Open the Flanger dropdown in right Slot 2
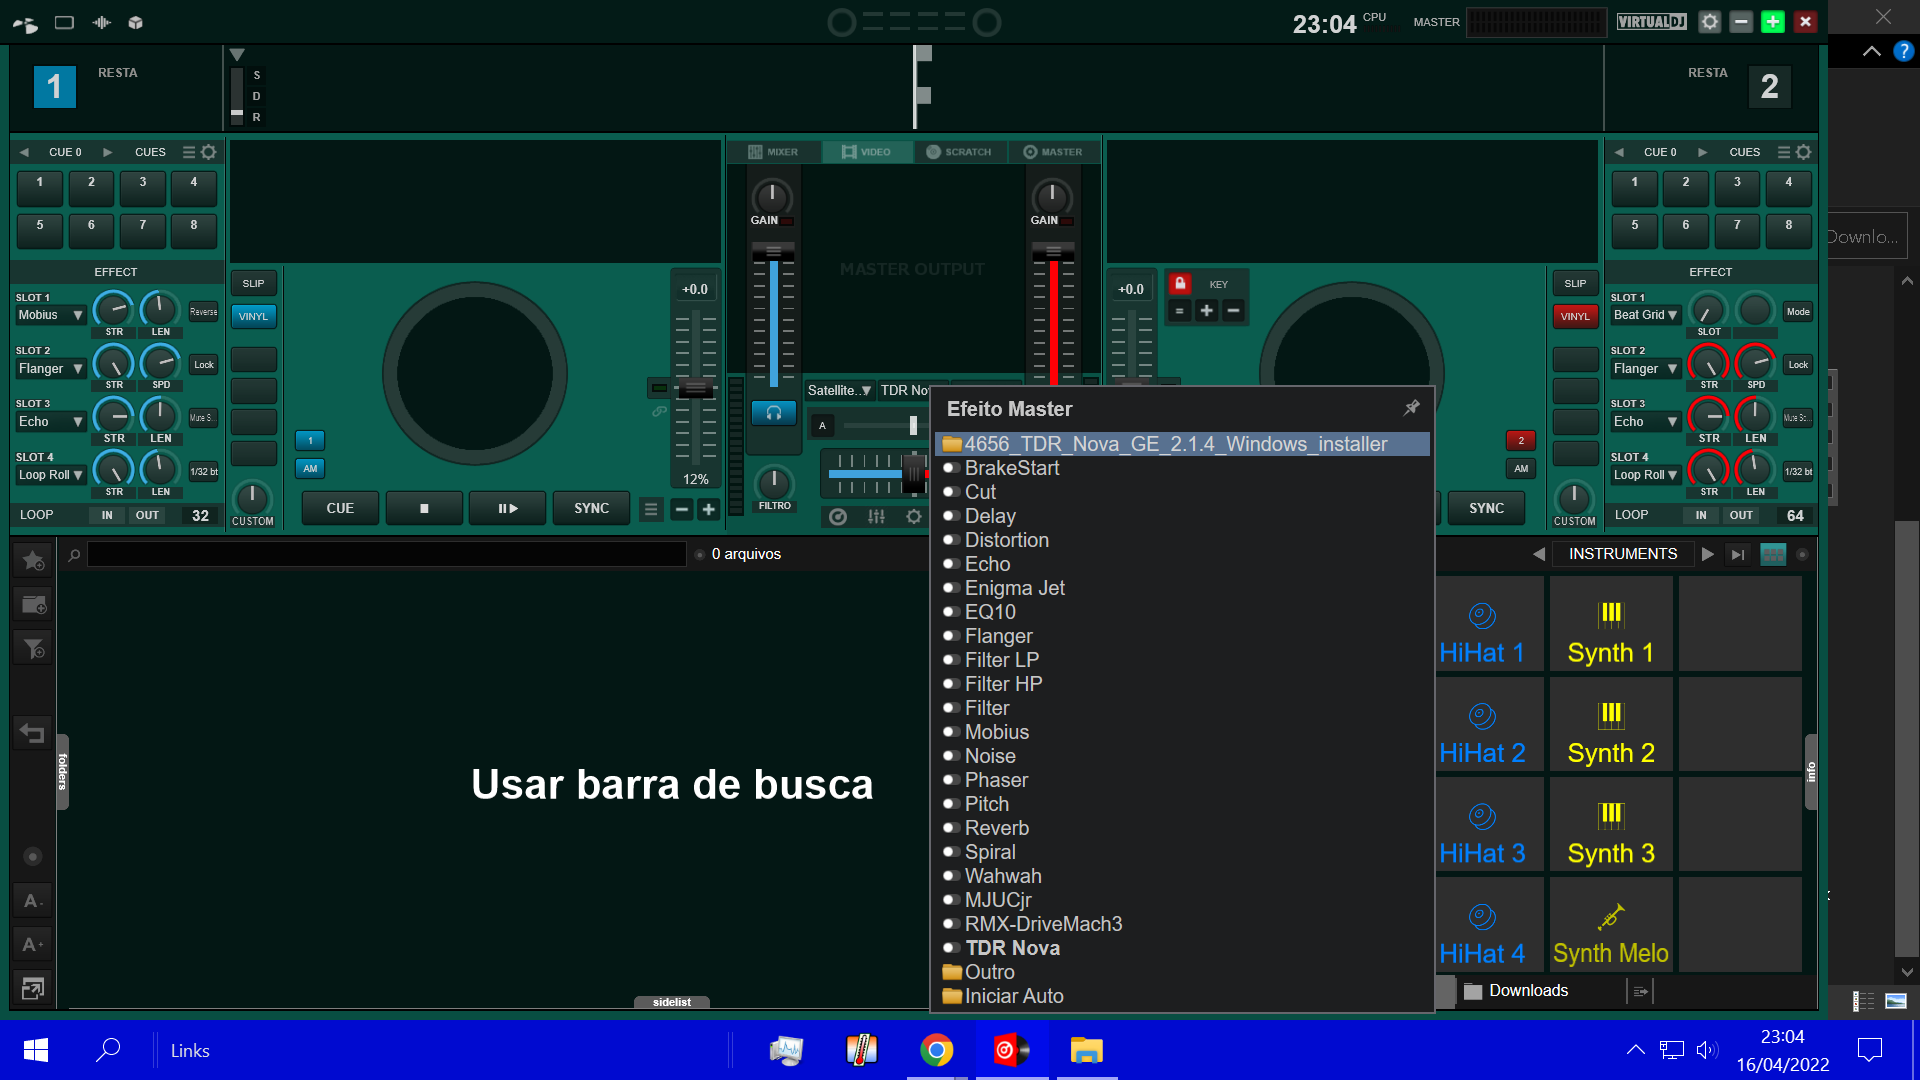Screen dimensions: 1920x1080 [x=1645, y=369]
